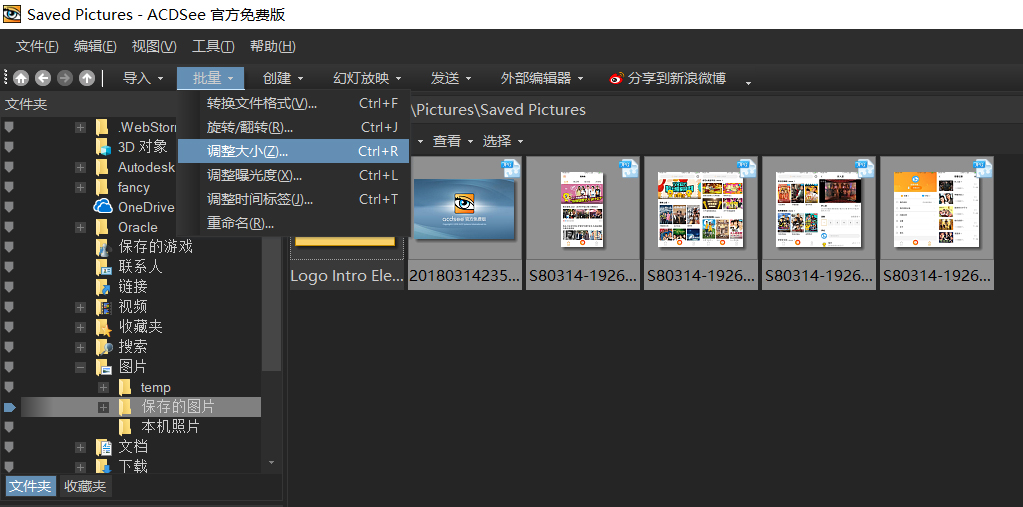Collapse the 图片 folder node
Viewport: 1023px width, 507px height.
coord(80,367)
